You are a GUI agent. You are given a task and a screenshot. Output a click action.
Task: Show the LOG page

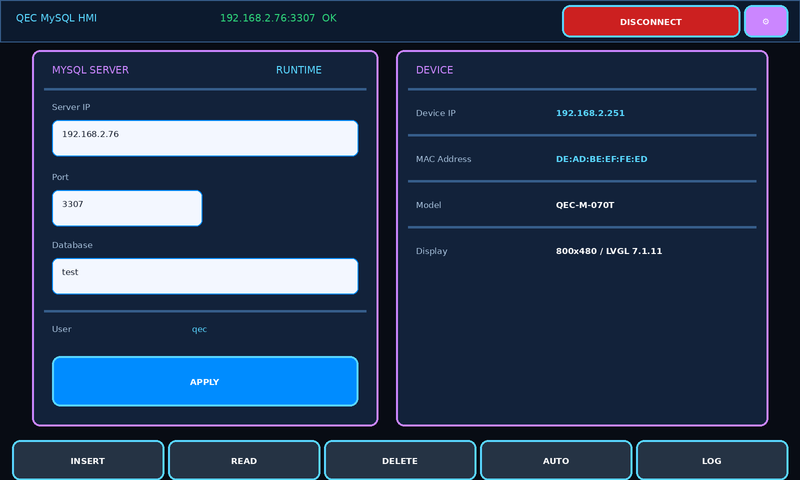pos(712,461)
